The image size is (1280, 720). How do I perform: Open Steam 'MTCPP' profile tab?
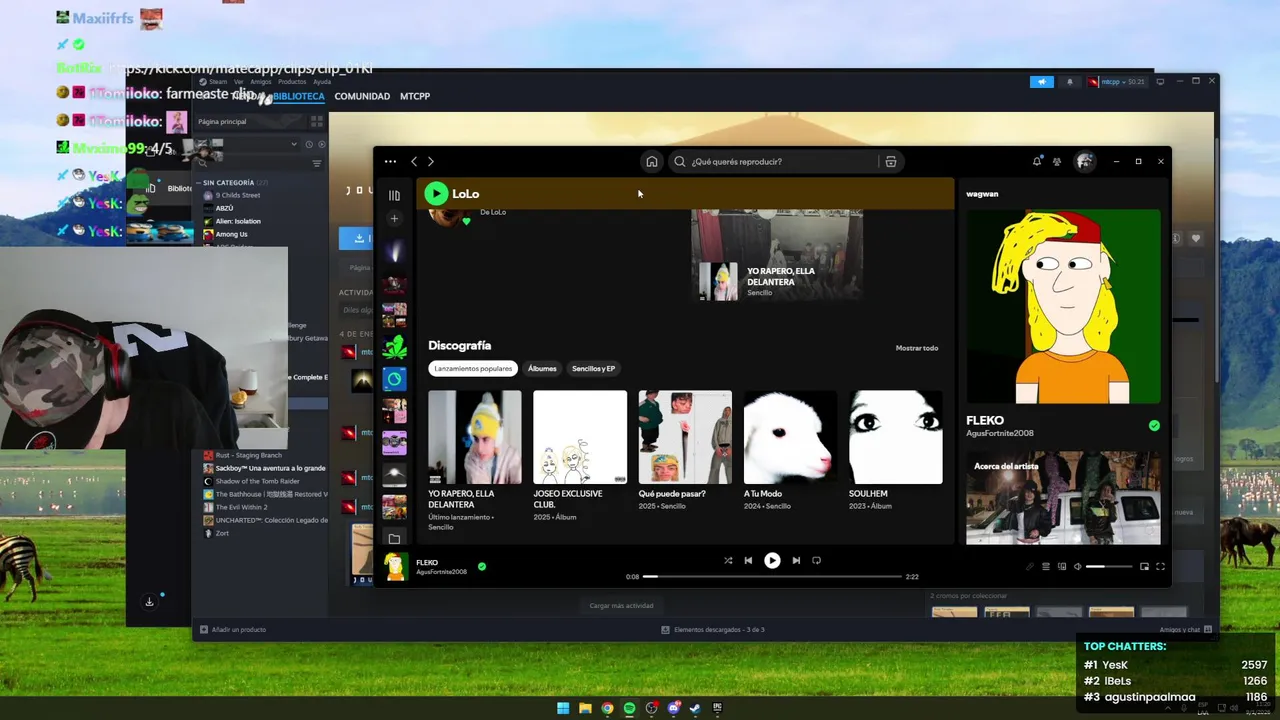(x=415, y=97)
